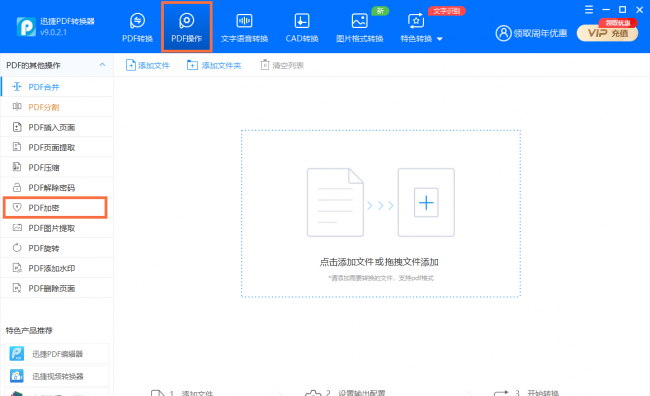Viewport: 650px width, 396px height.
Task: Select PDF分割 in the sidebar
Action: 57,107
